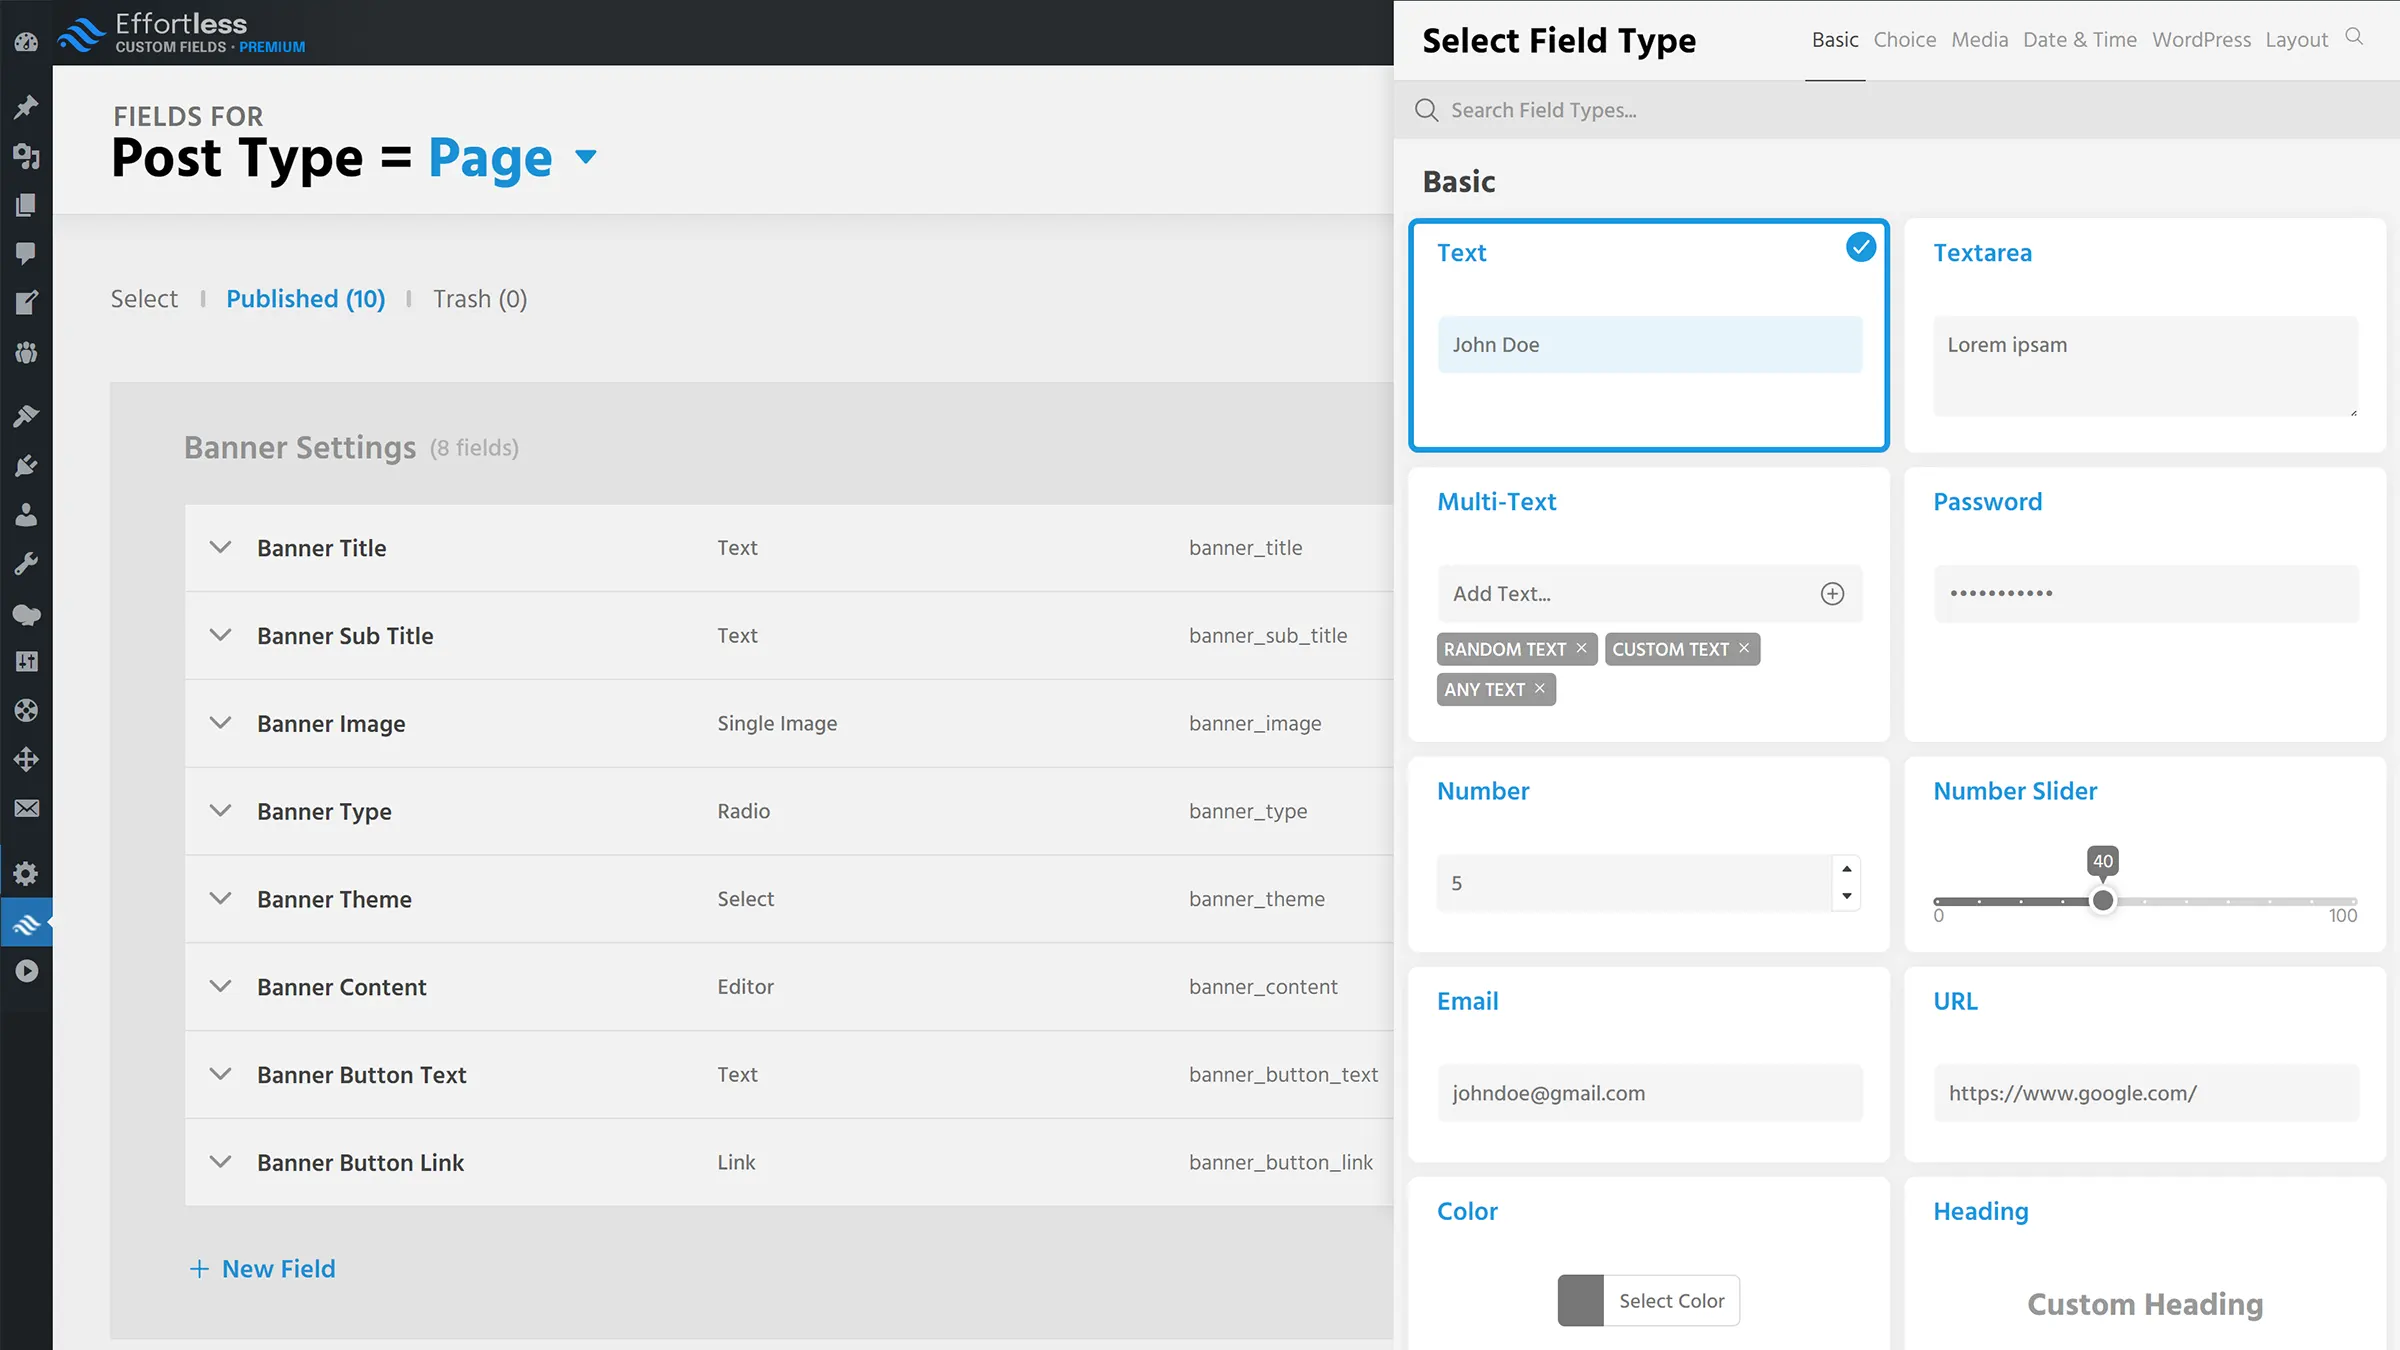This screenshot has width=2400, height=1350.
Task: Open the Pages icon in the sidebar
Action: (x=25, y=205)
